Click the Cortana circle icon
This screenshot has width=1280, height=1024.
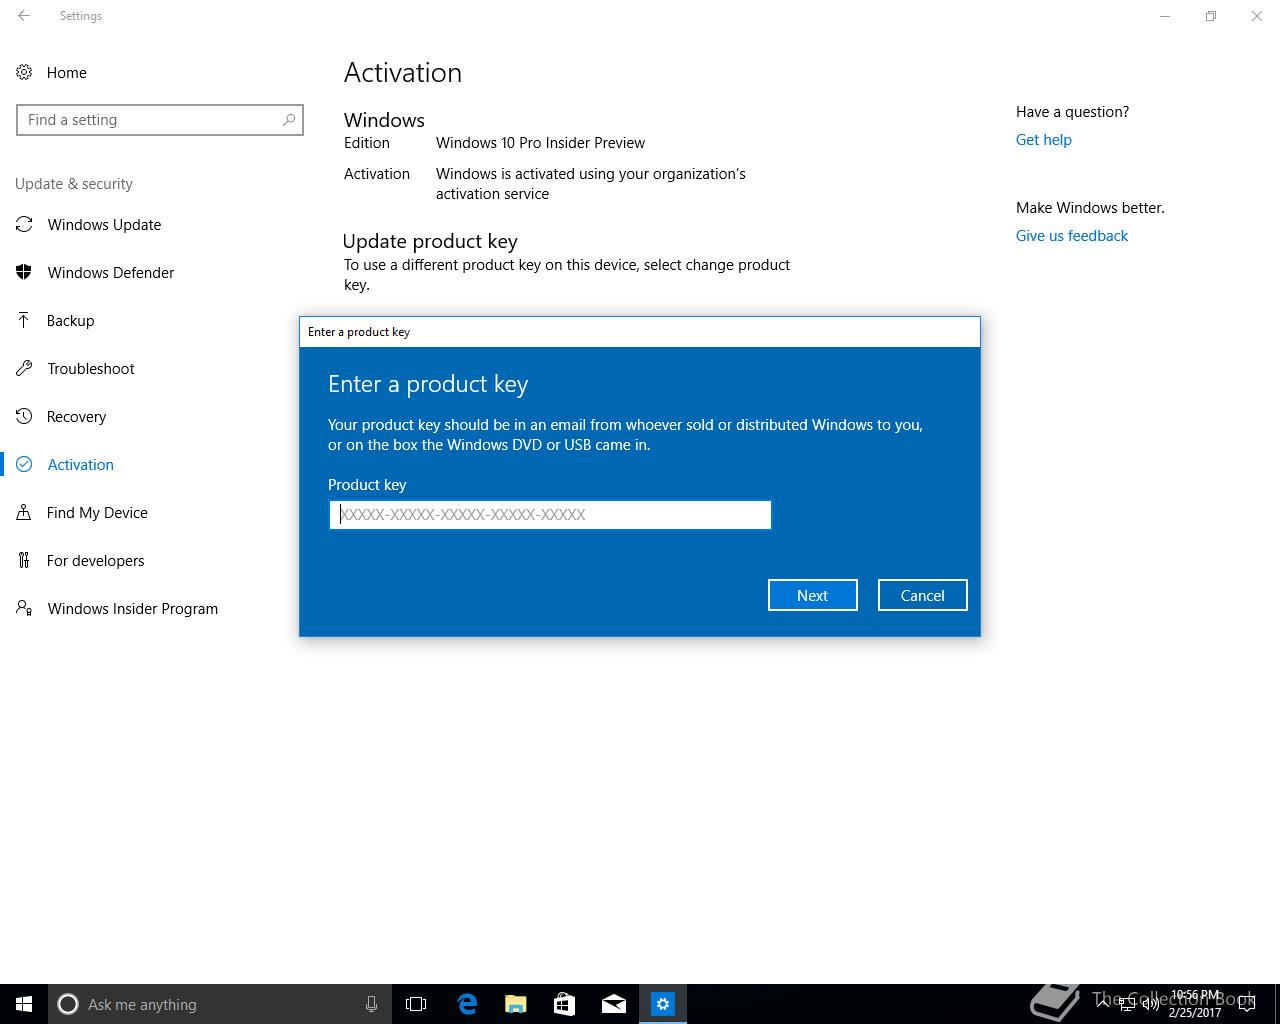68,1004
